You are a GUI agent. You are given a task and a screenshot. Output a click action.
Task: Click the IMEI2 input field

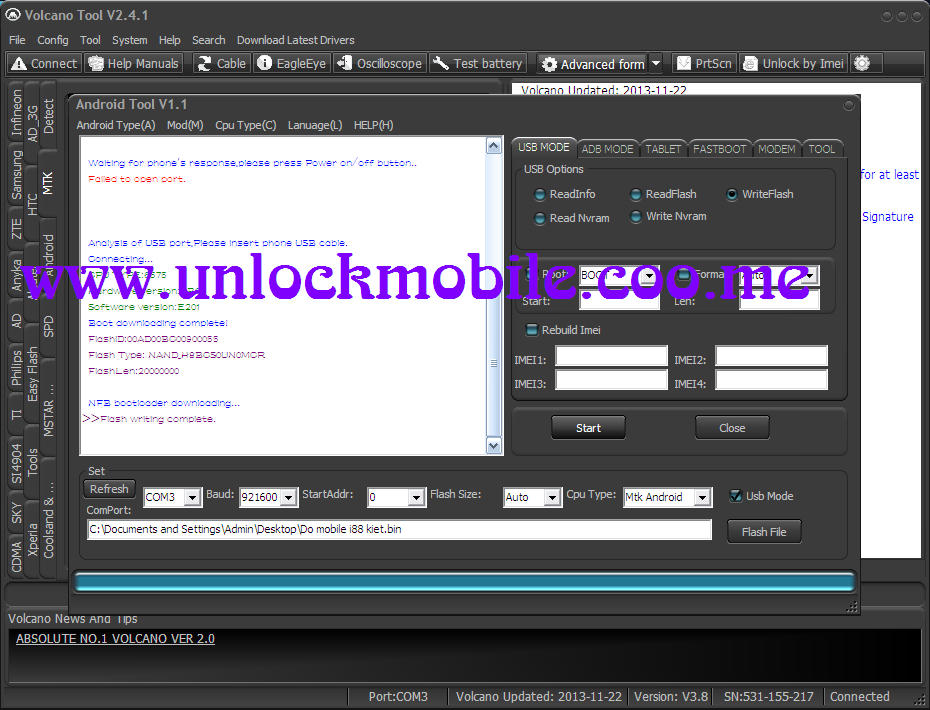point(771,356)
